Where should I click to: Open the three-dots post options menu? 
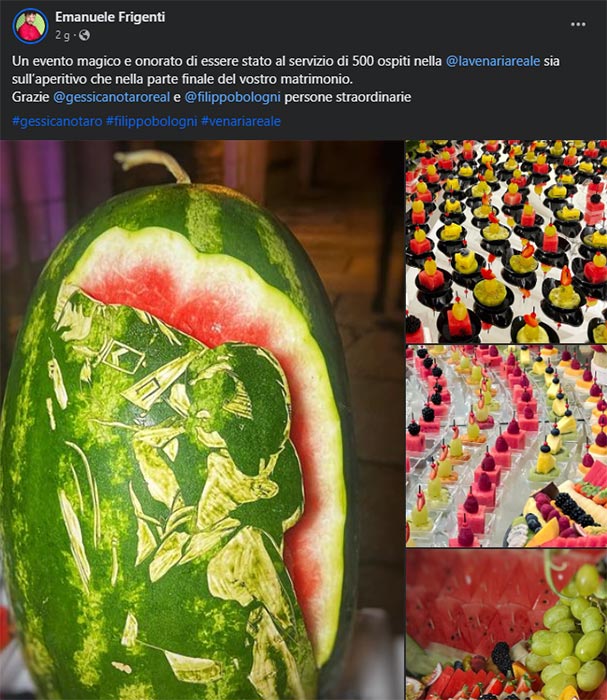[578, 24]
